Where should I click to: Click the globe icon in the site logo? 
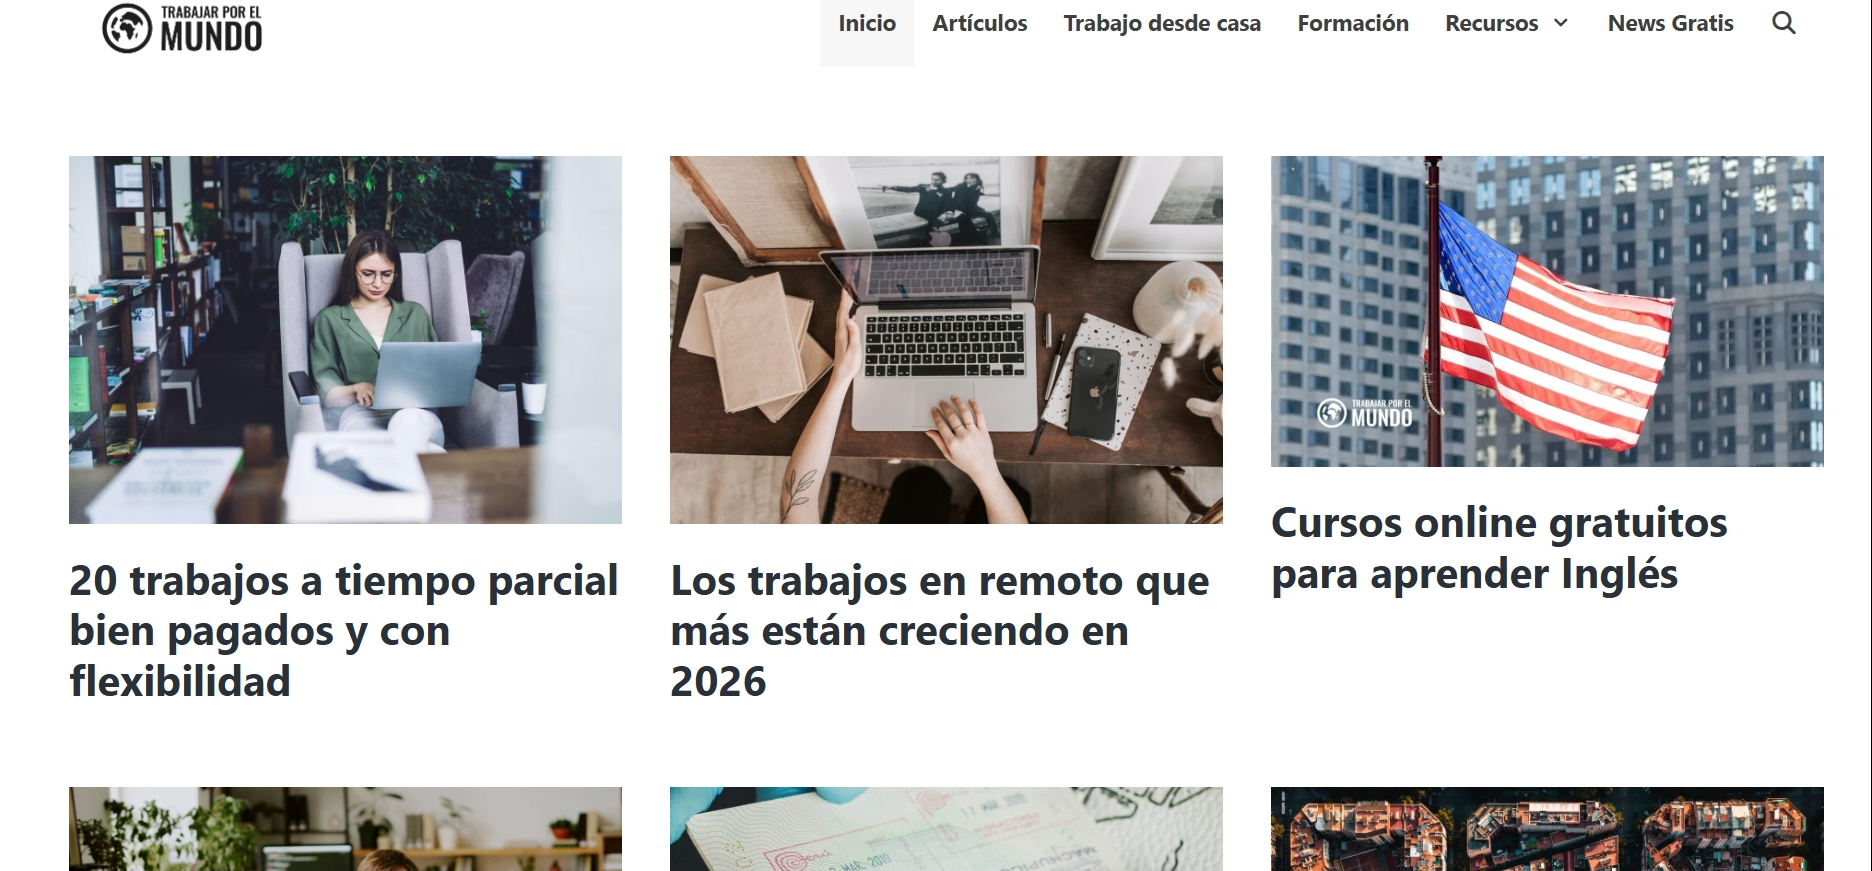[x=127, y=28]
